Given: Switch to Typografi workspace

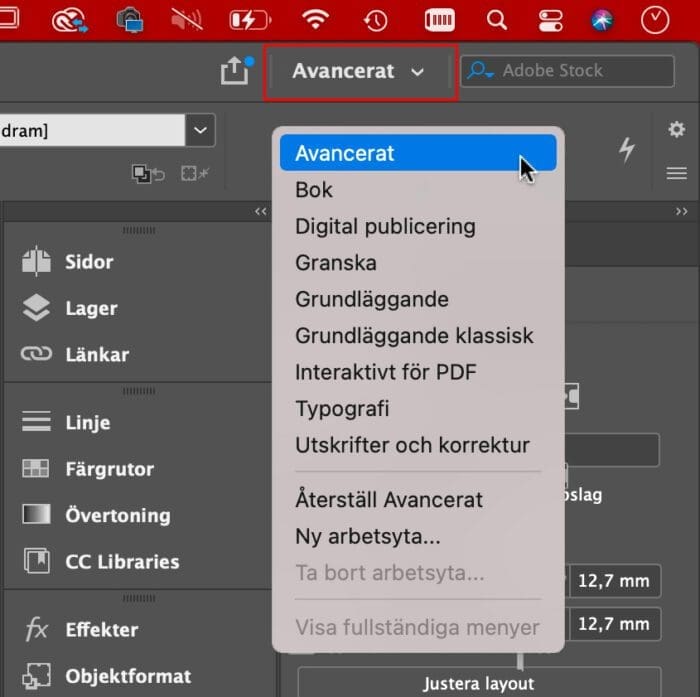Looking at the screenshot, I should (x=418, y=409).
